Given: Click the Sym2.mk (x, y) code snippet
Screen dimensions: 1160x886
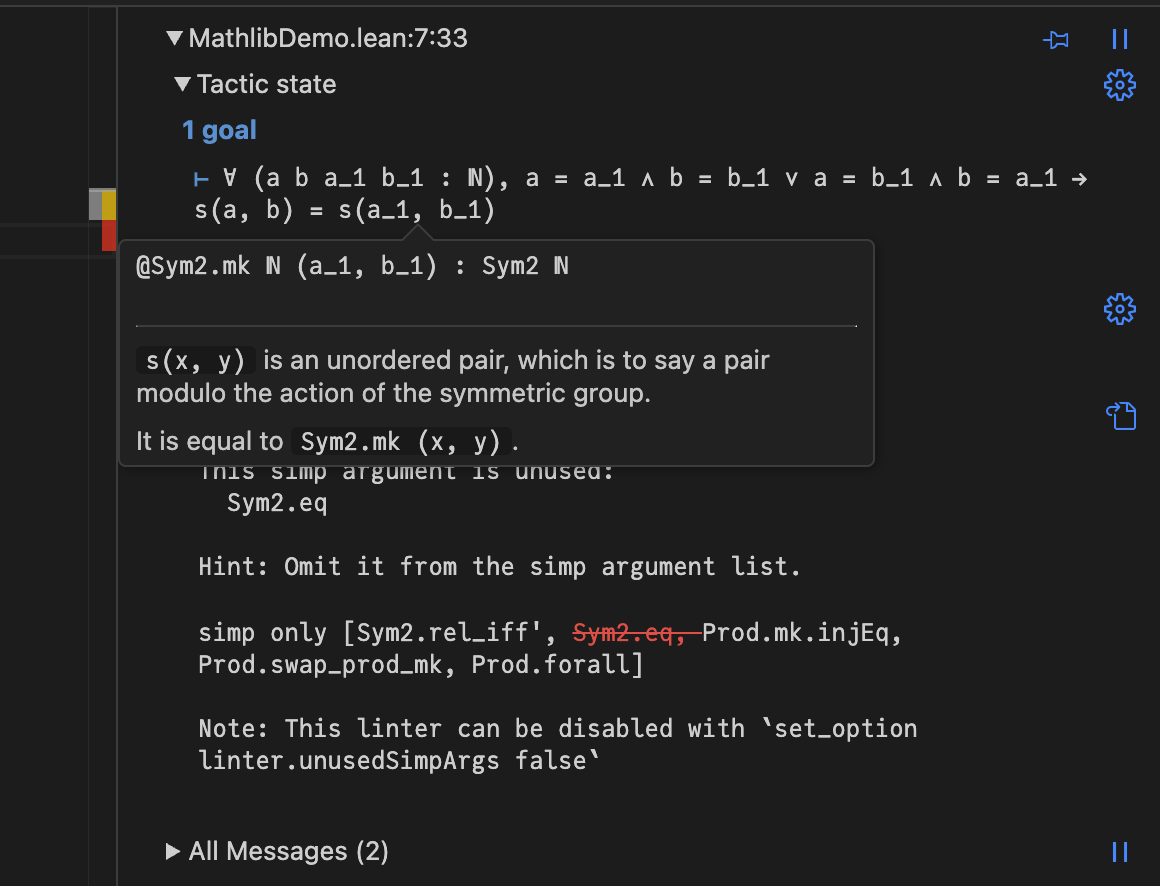Looking at the screenshot, I should click(400, 441).
